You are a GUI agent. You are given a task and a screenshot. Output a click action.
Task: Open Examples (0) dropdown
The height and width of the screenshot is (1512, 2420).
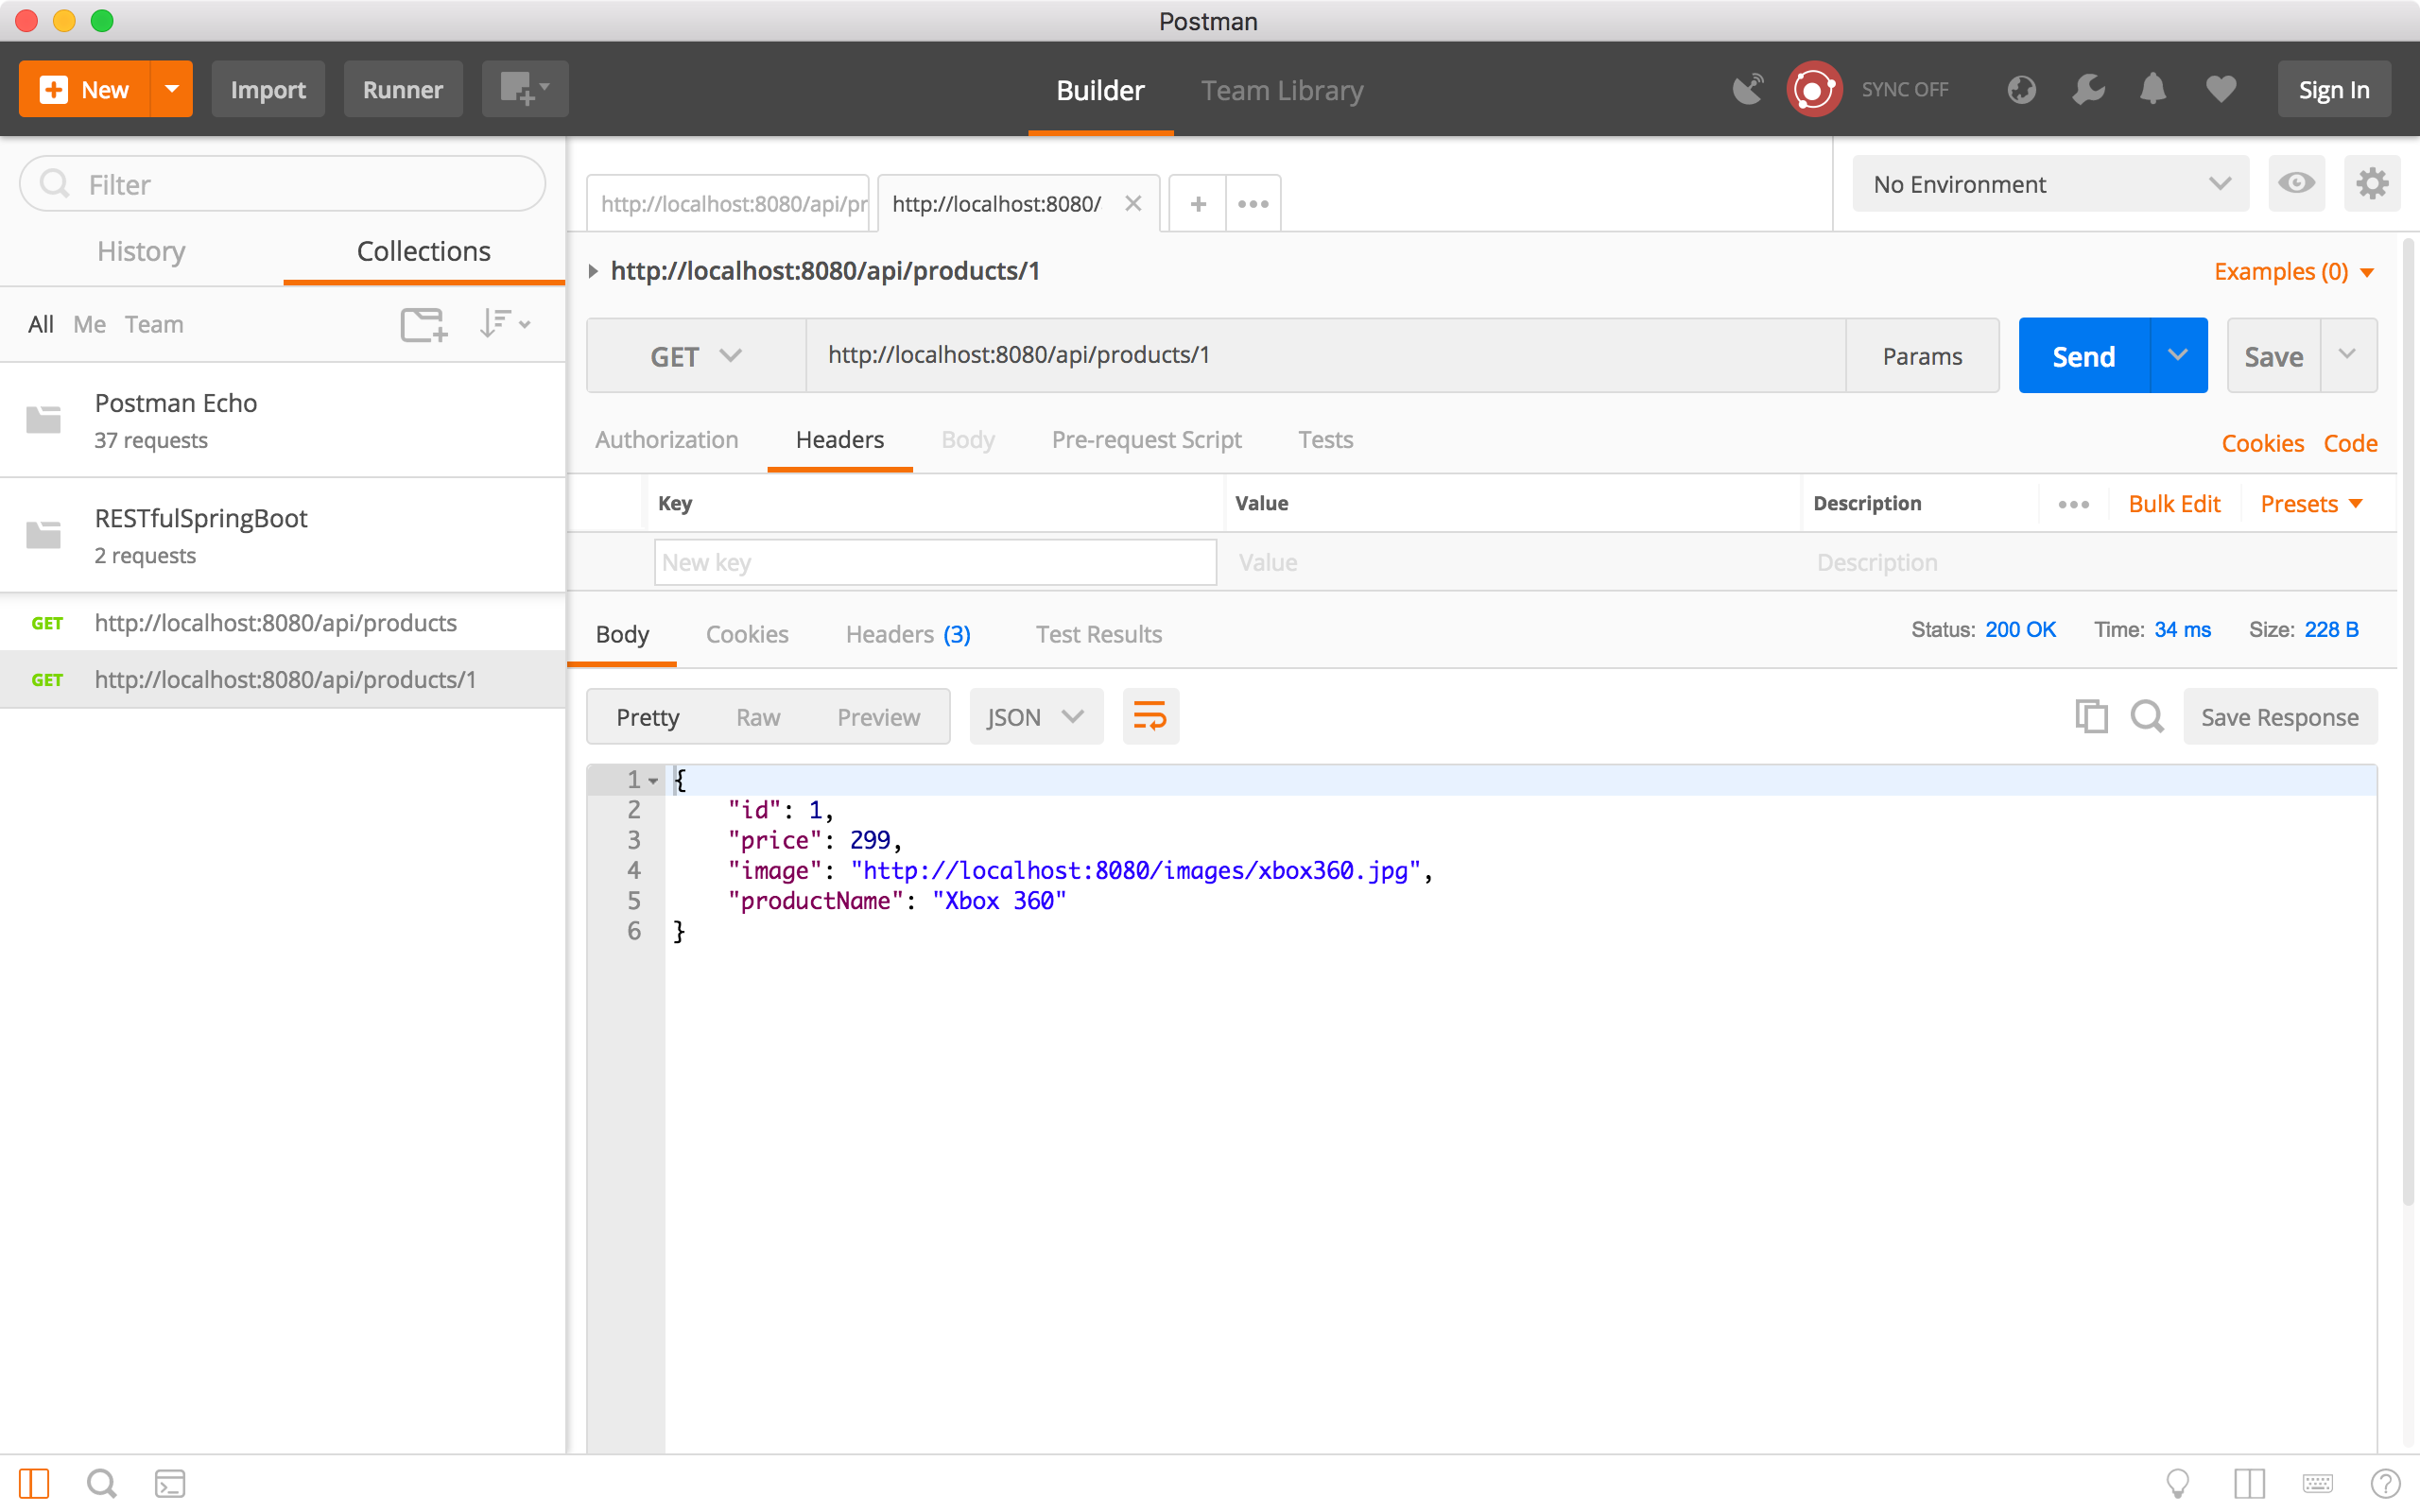coord(2293,271)
